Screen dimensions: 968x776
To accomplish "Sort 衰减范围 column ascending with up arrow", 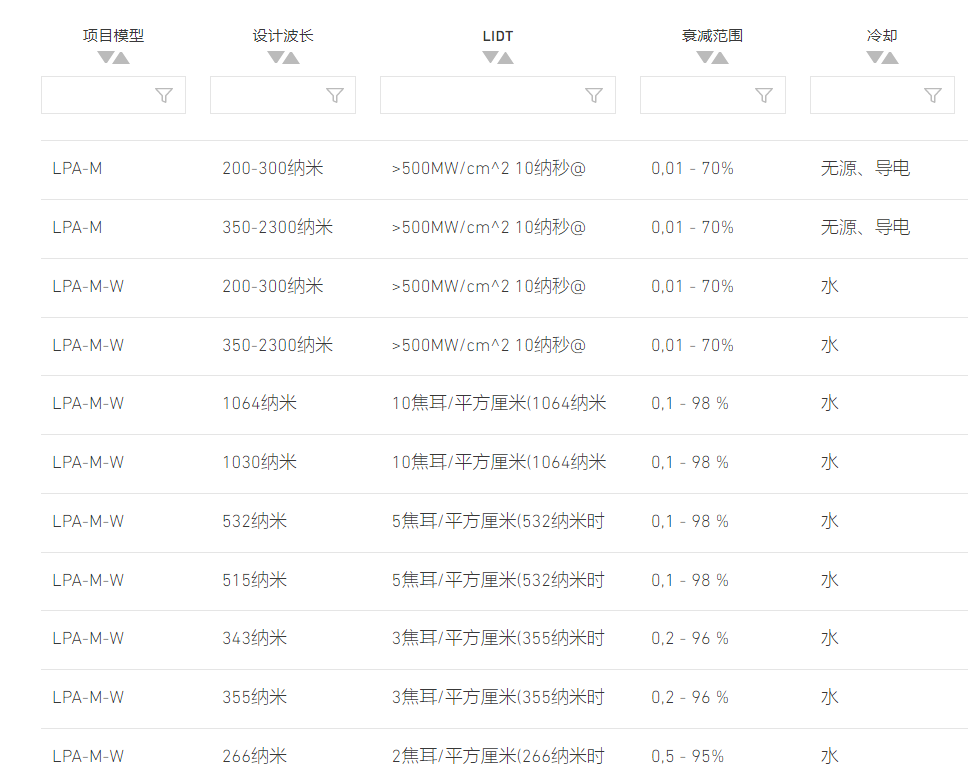I will 720,58.
